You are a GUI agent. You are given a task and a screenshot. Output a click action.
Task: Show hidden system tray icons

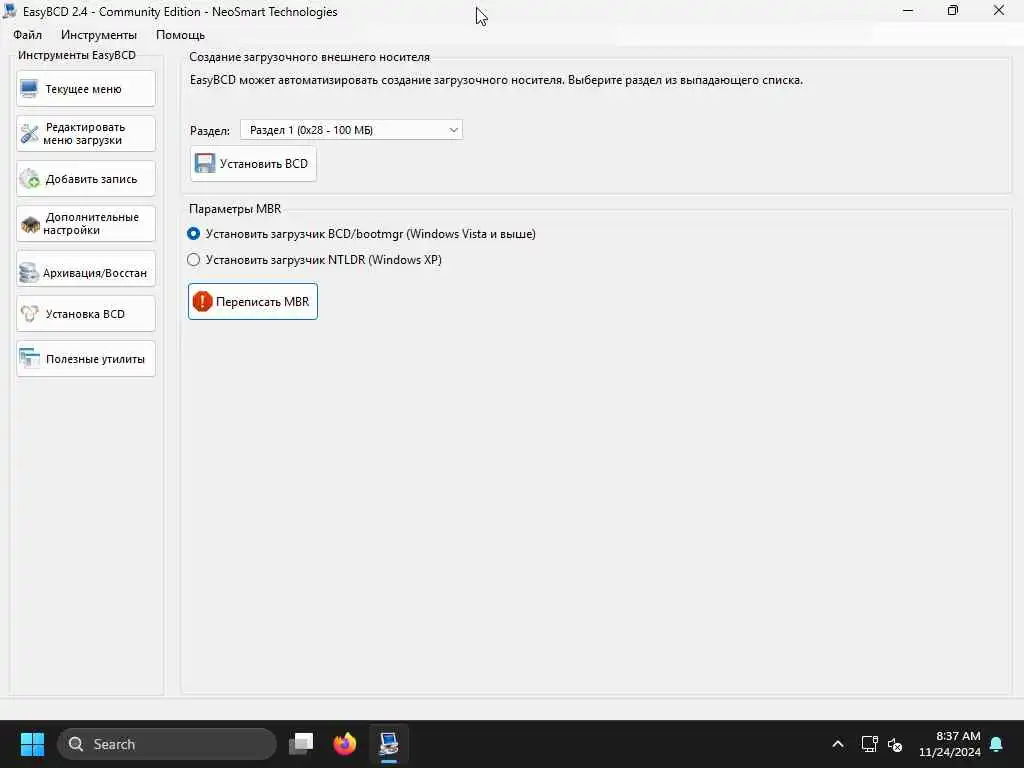[838, 744]
